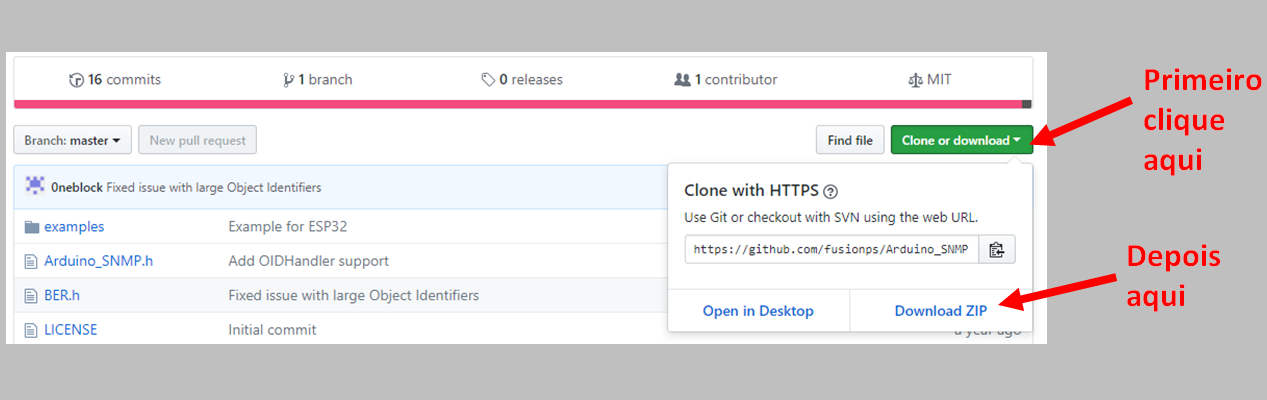
Task: Click the 0neblock user avatar icon
Action: coord(35,186)
